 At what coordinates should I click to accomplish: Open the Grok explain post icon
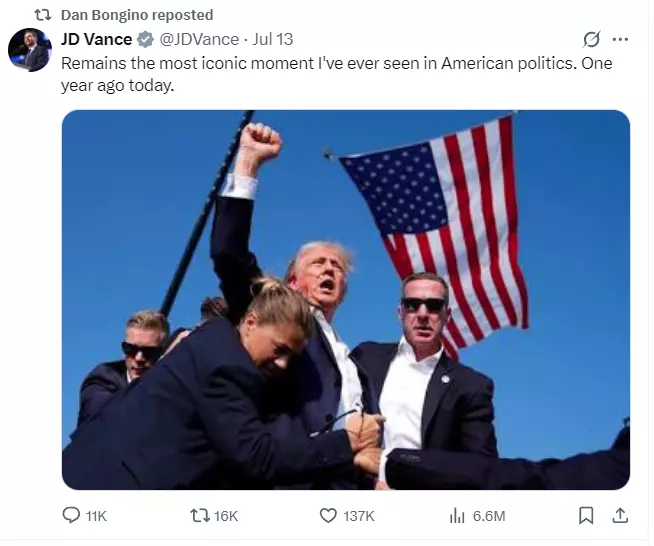pos(591,40)
